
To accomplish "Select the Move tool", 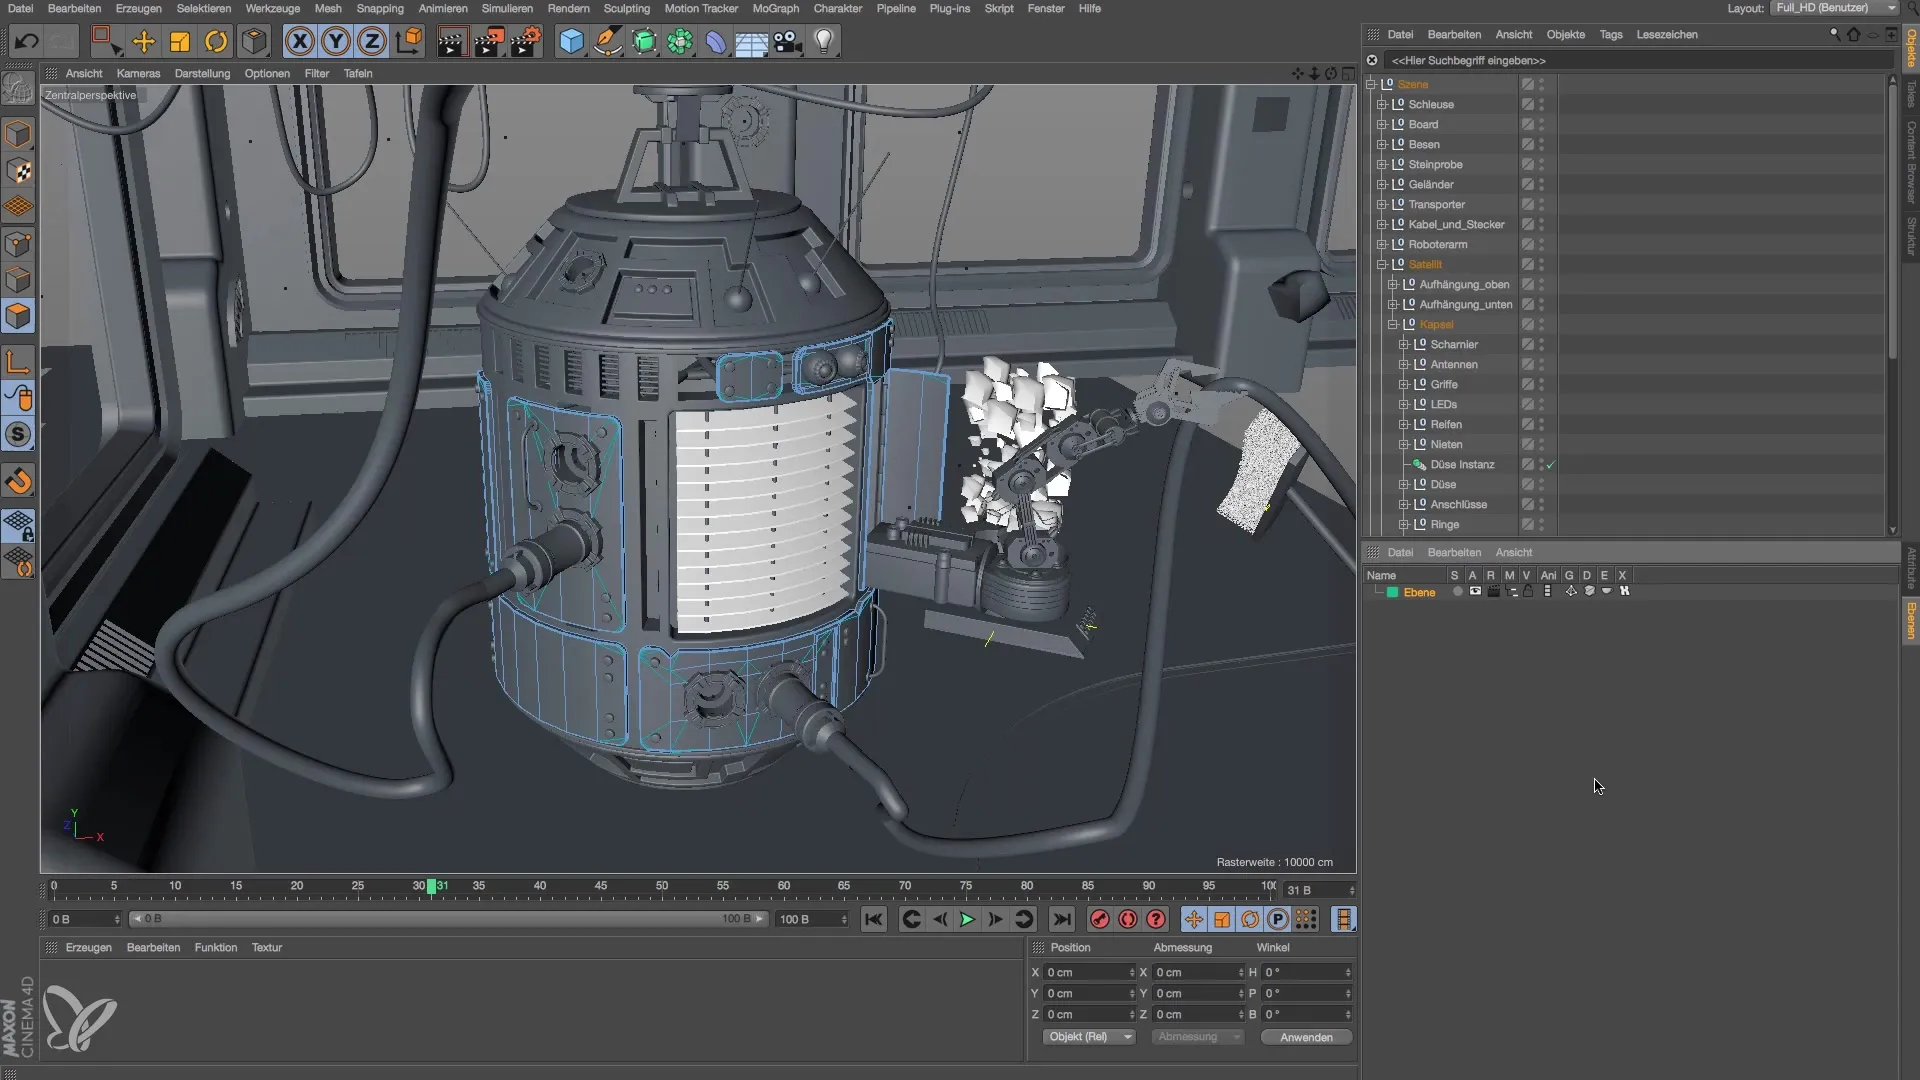I will pos(144,41).
